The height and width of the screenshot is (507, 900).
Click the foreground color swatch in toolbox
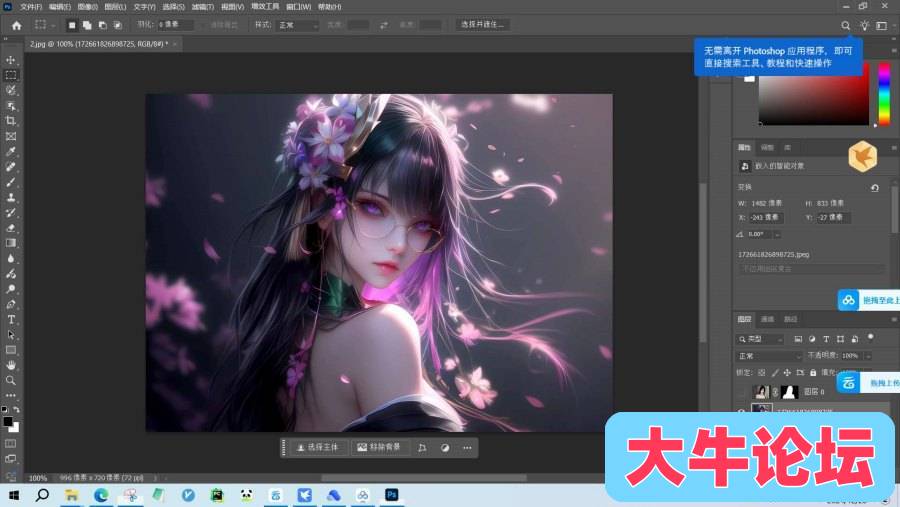(x=7, y=422)
